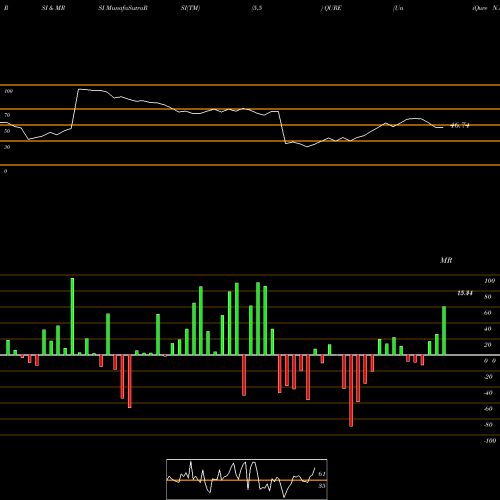This screenshot has width=500, height=500.
Task: Click the 'iQure N.' company name text
Action: 486,8
